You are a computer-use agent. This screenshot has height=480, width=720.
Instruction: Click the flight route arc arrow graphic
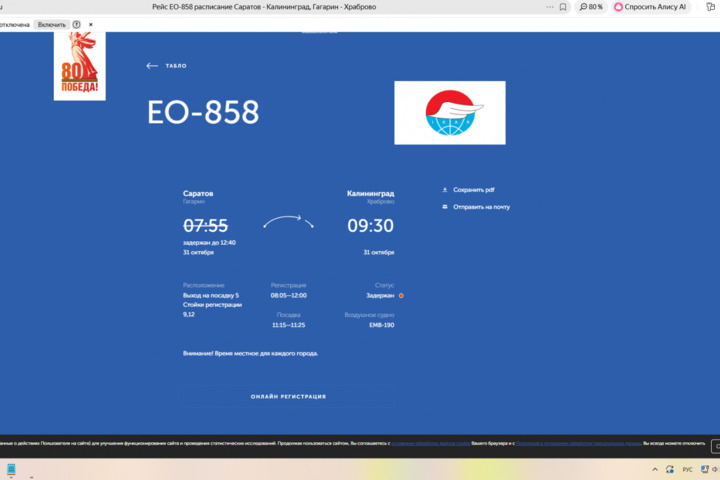(x=288, y=221)
